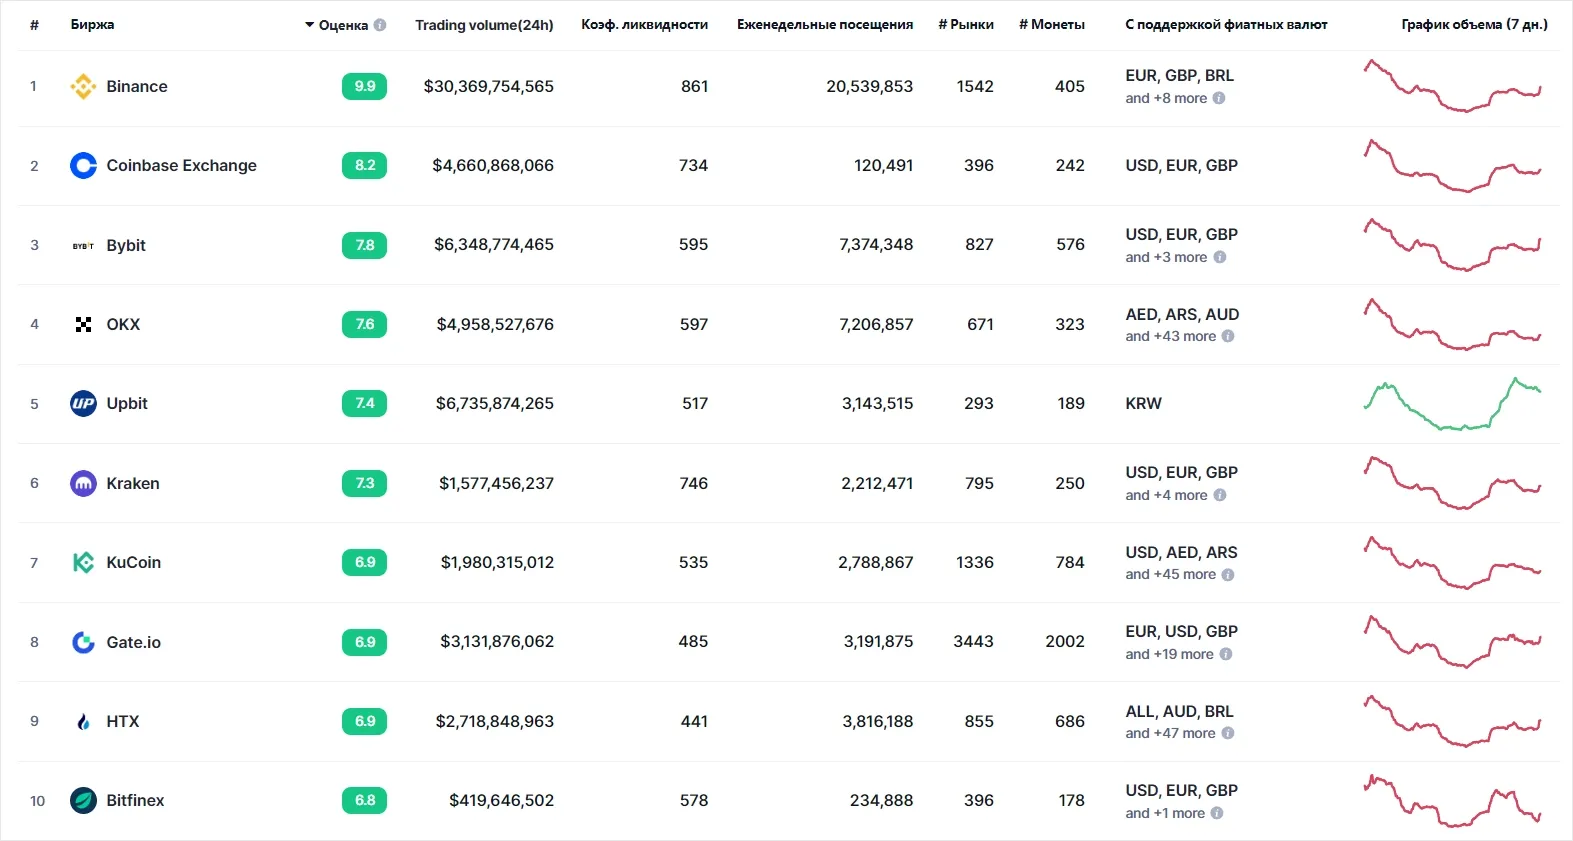This screenshot has height=841, width=1573.
Task: Sort by Trading volume(24h) header
Action: [x=484, y=25]
